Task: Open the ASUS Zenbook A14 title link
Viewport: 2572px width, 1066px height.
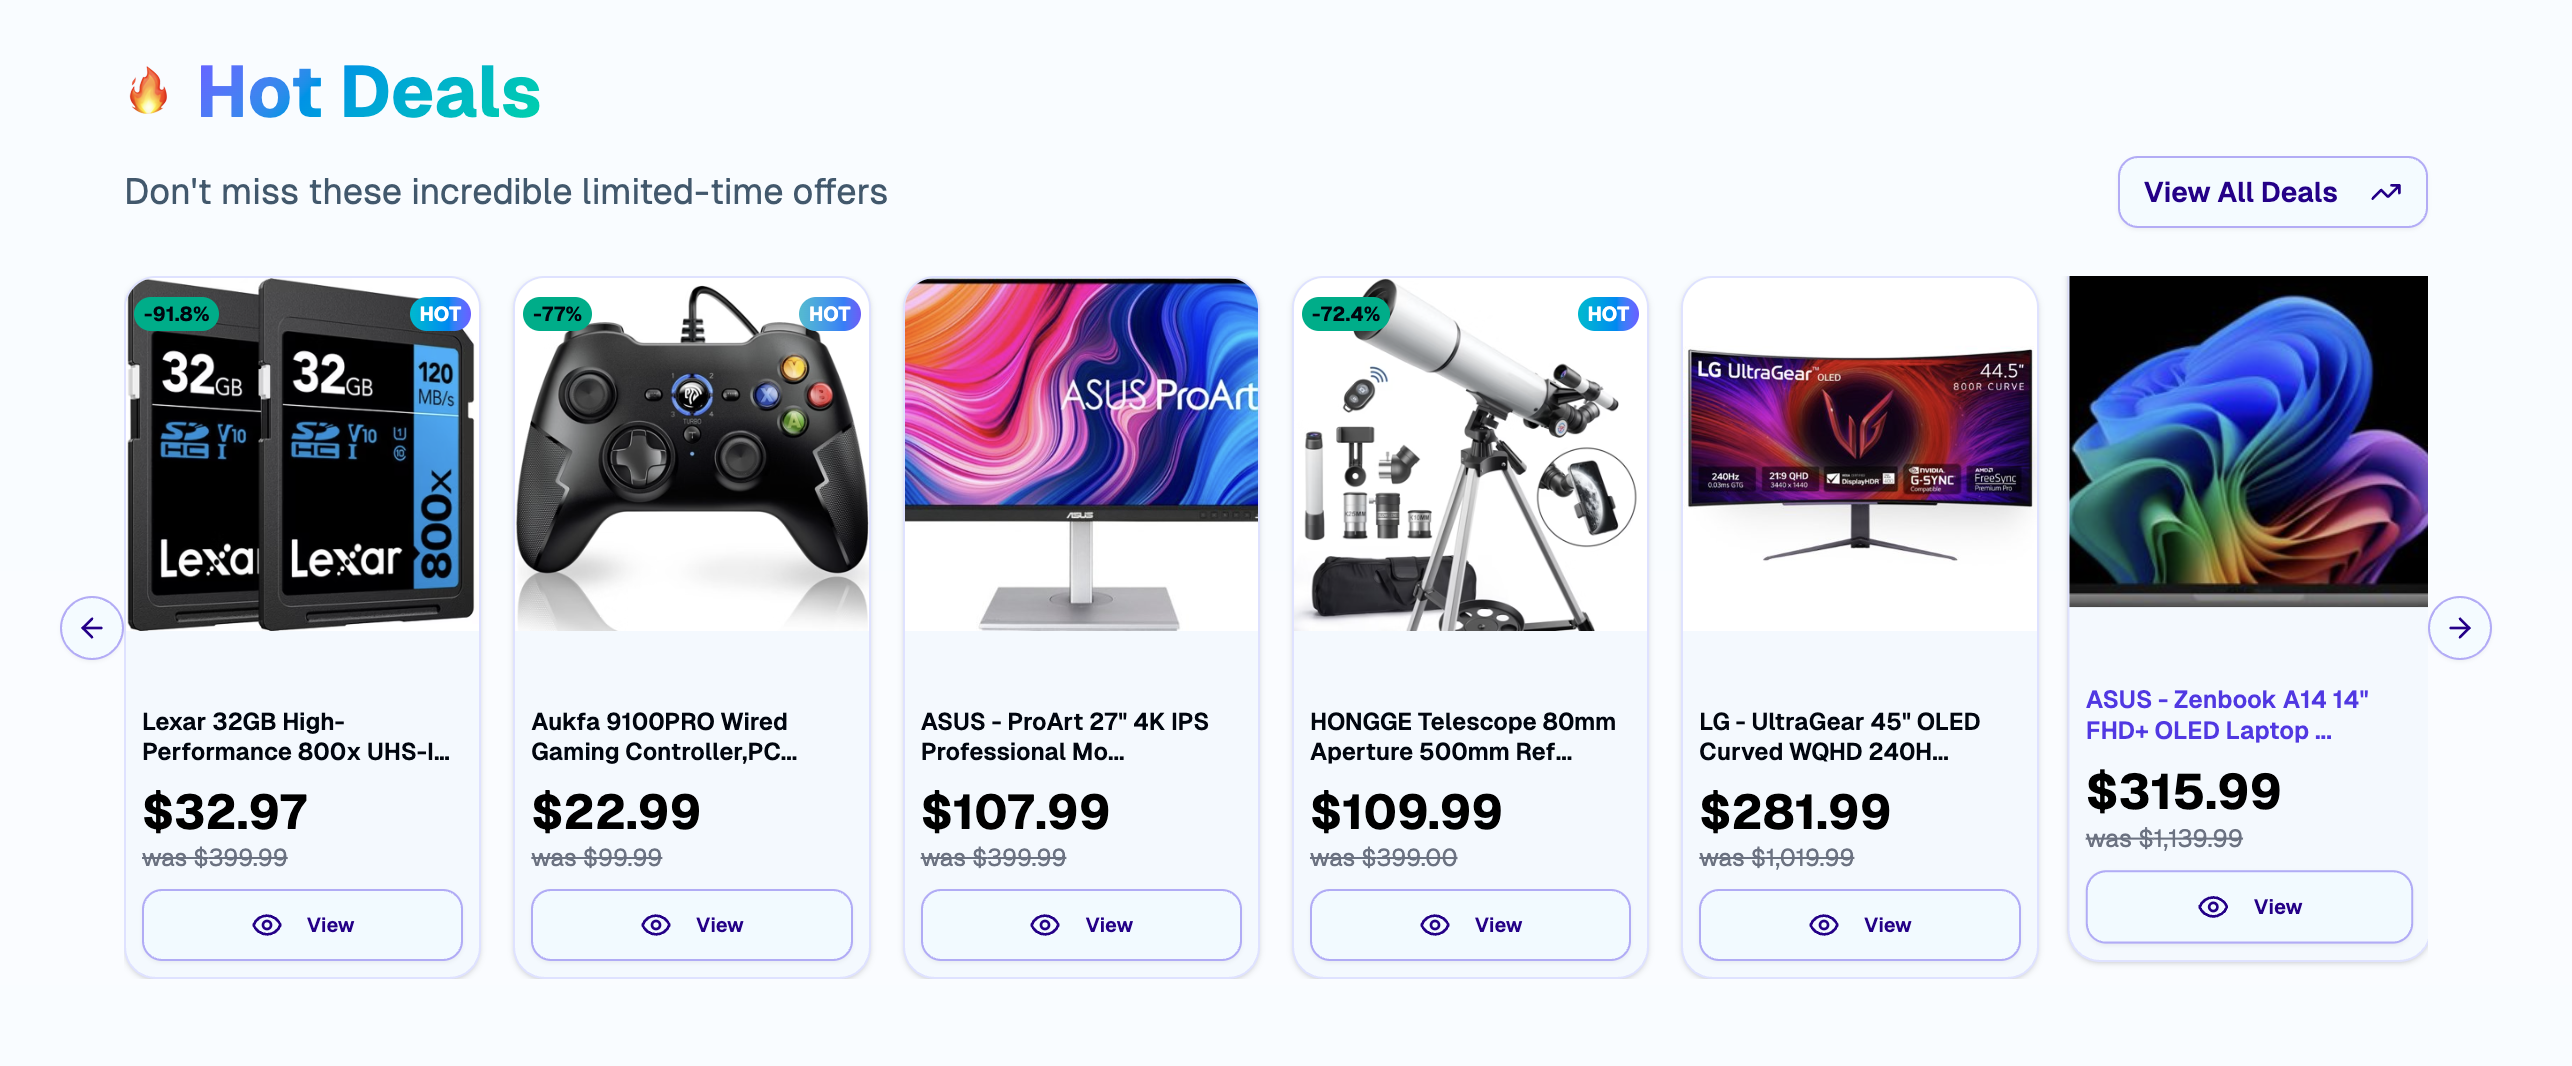Action: point(2227,715)
